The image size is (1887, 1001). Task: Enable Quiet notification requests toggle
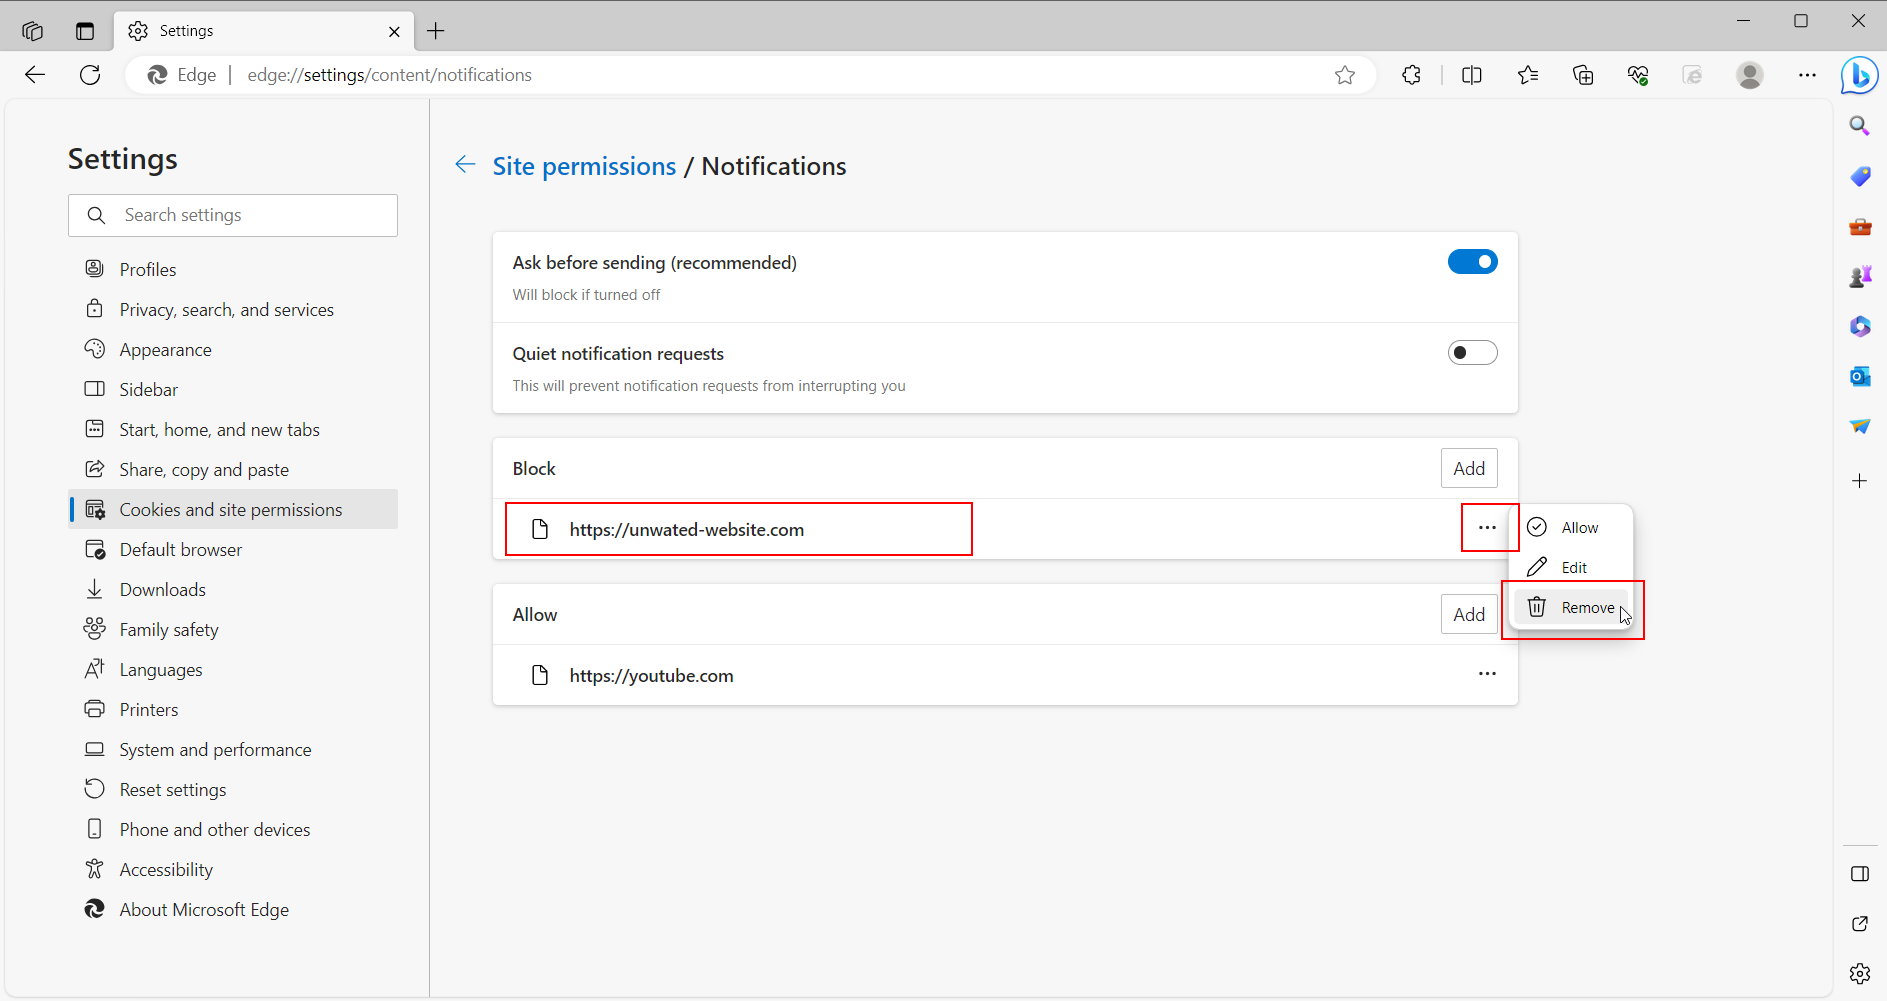[x=1472, y=353]
